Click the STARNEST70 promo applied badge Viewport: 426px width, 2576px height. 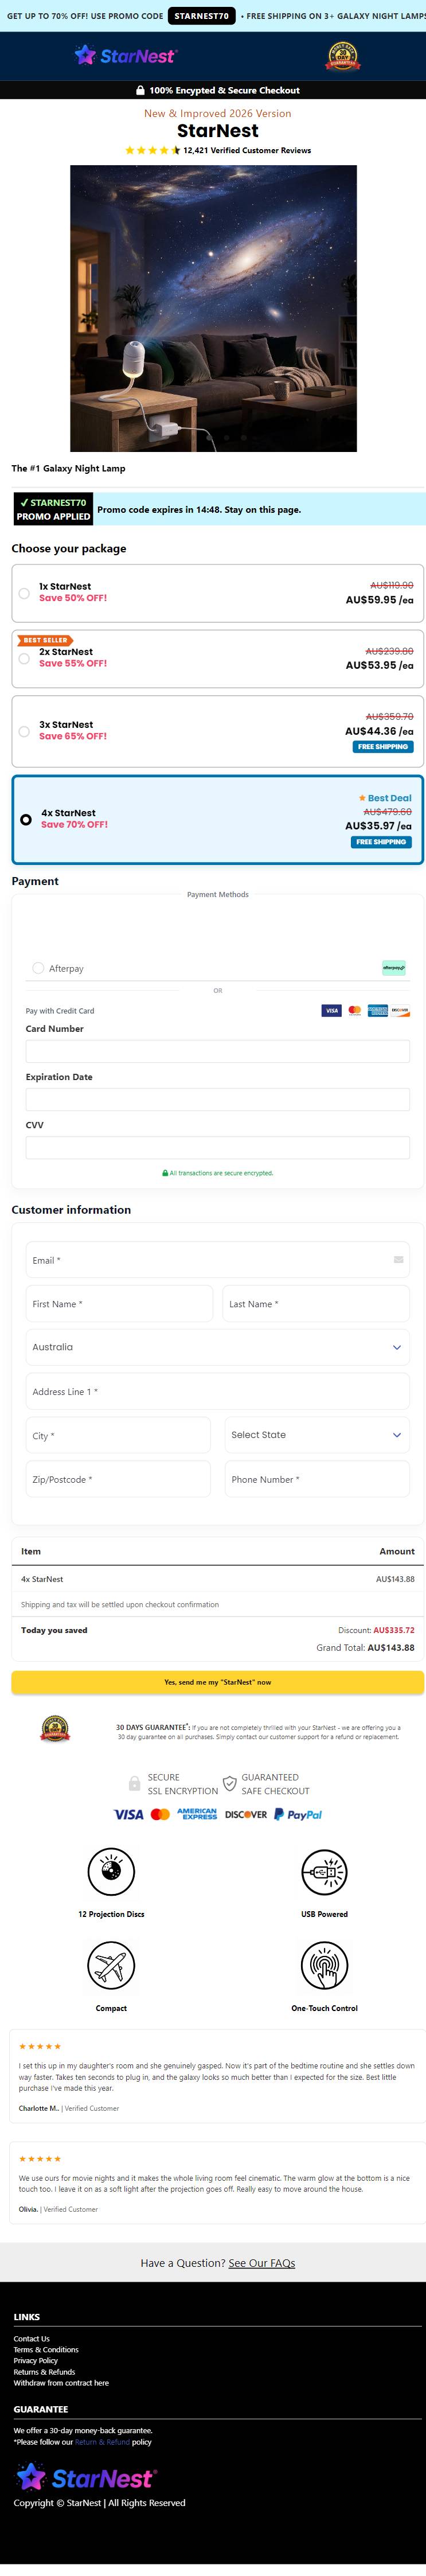(53, 509)
